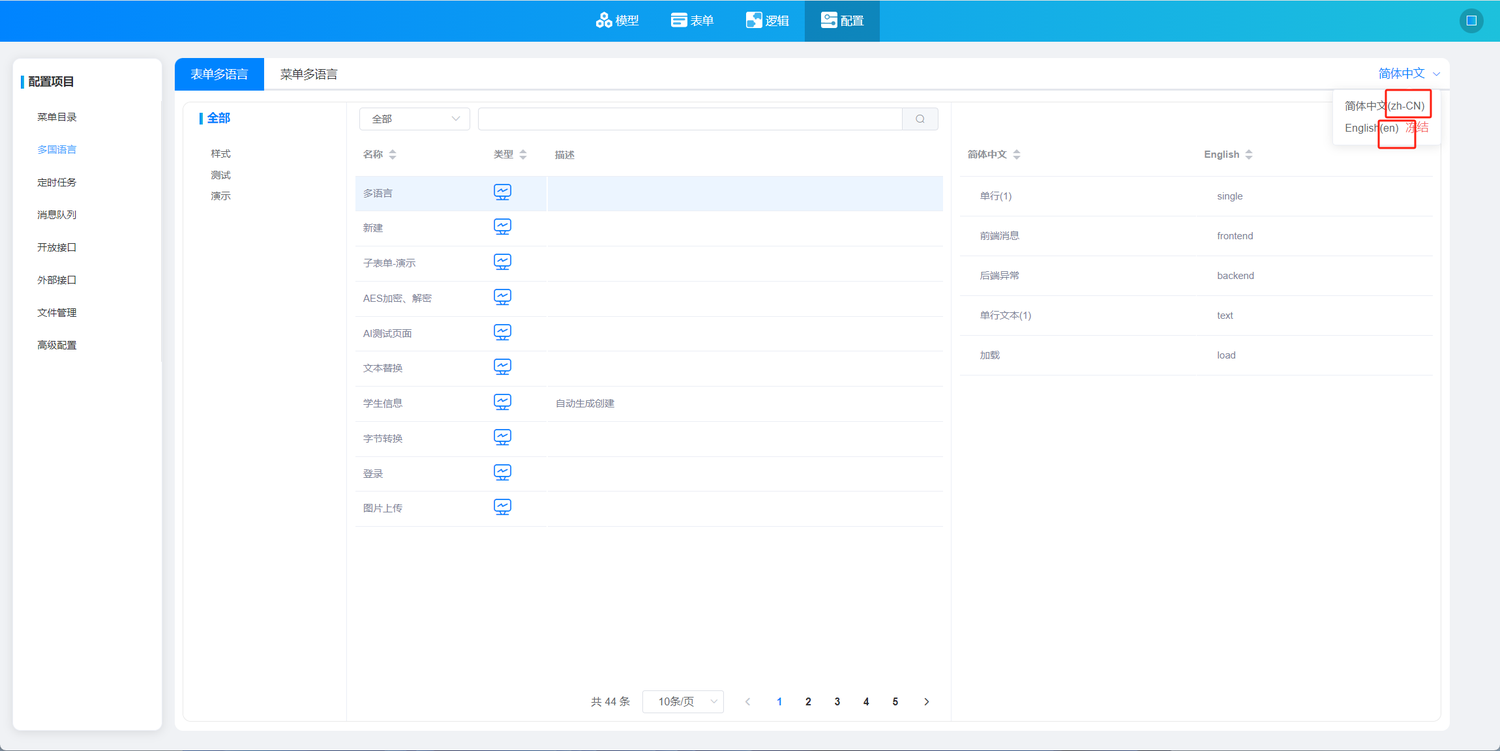Focus the search text field

pos(690,119)
